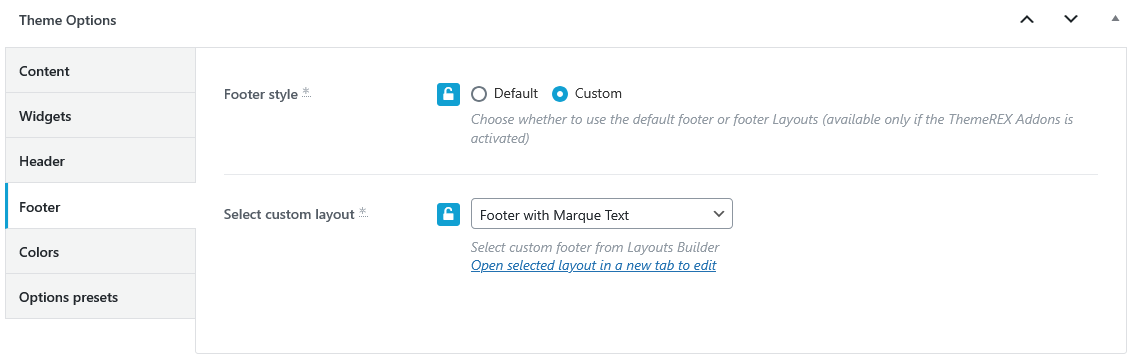
Task: Switch to the Options presets tab
Action: click(100, 297)
